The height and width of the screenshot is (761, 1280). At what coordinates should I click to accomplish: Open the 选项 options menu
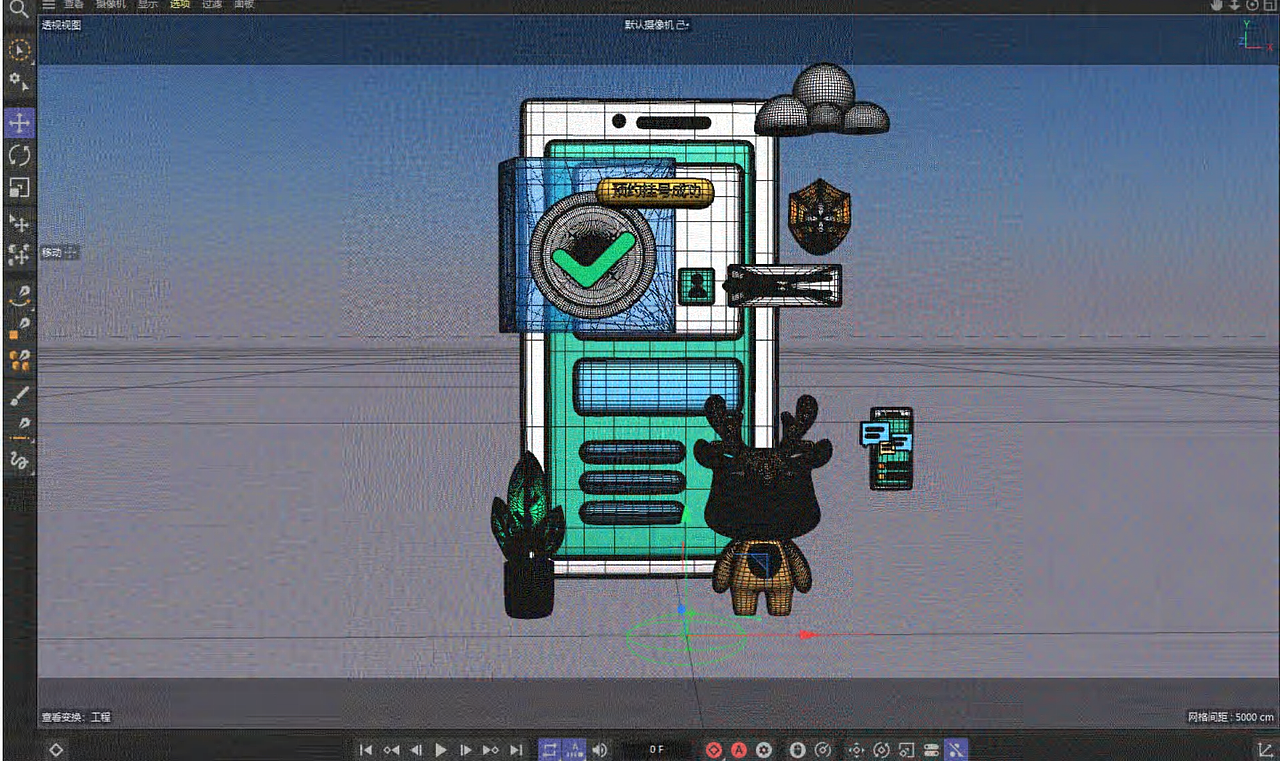coord(179,4)
